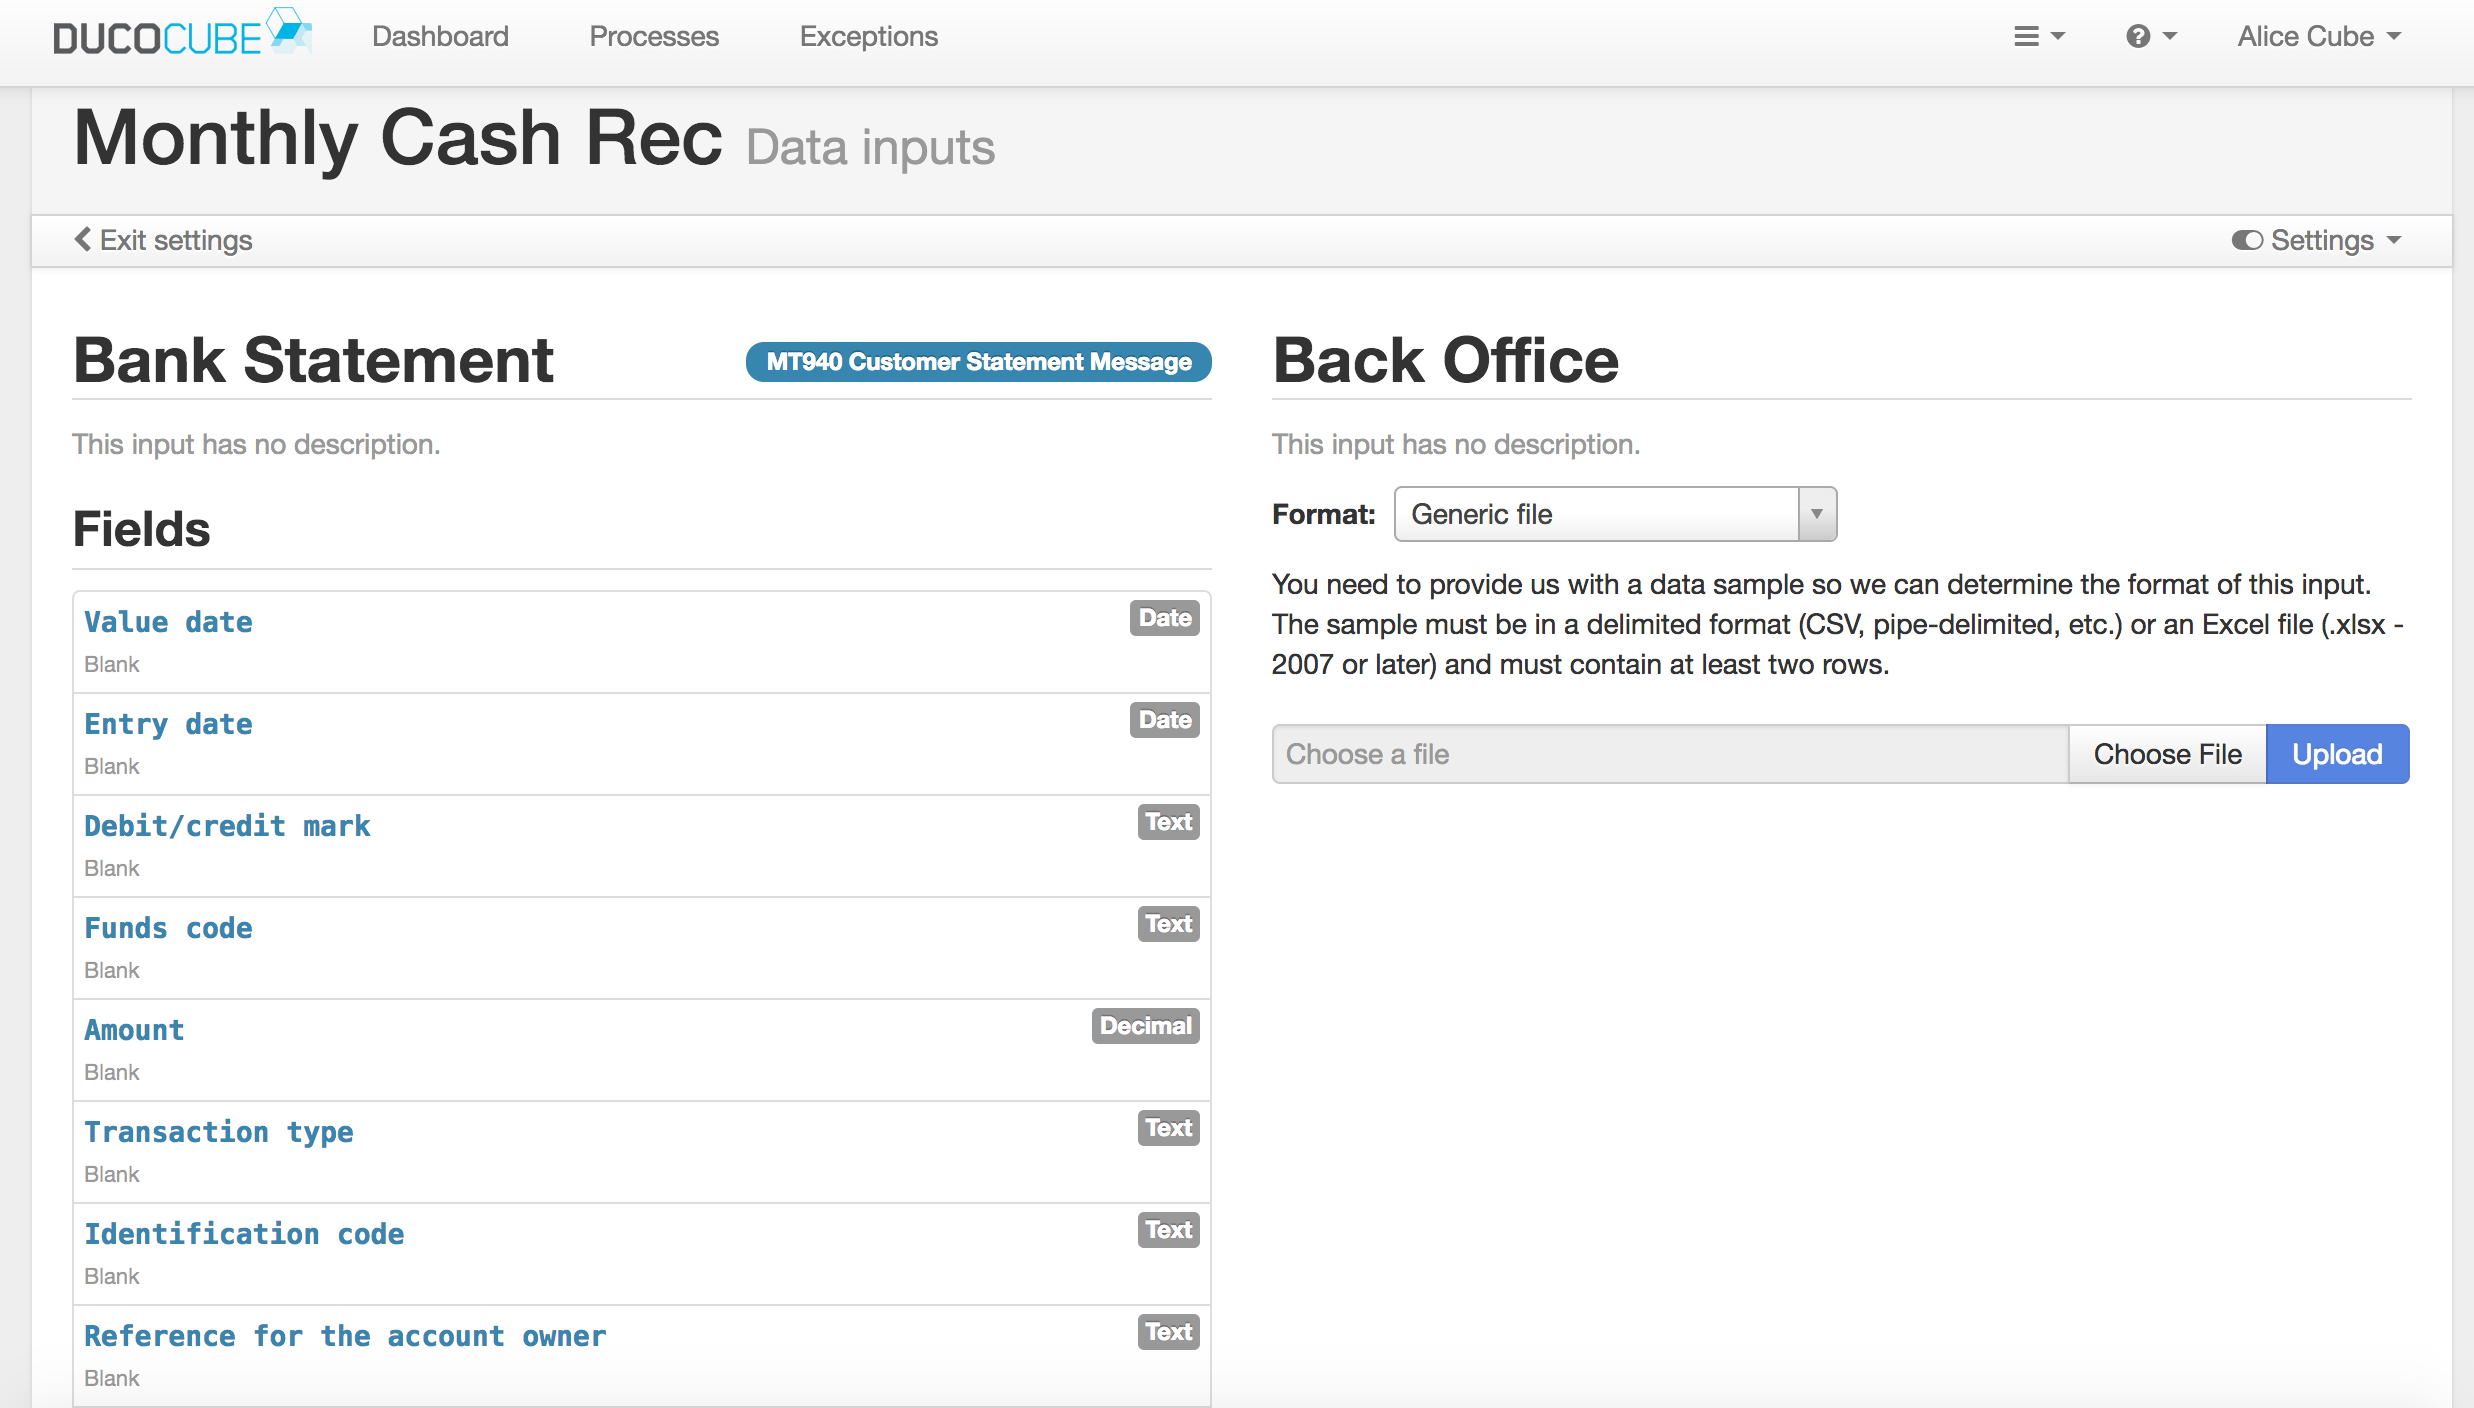
Task: Open the Settings dropdown chevron
Action: coord(2393,241)
